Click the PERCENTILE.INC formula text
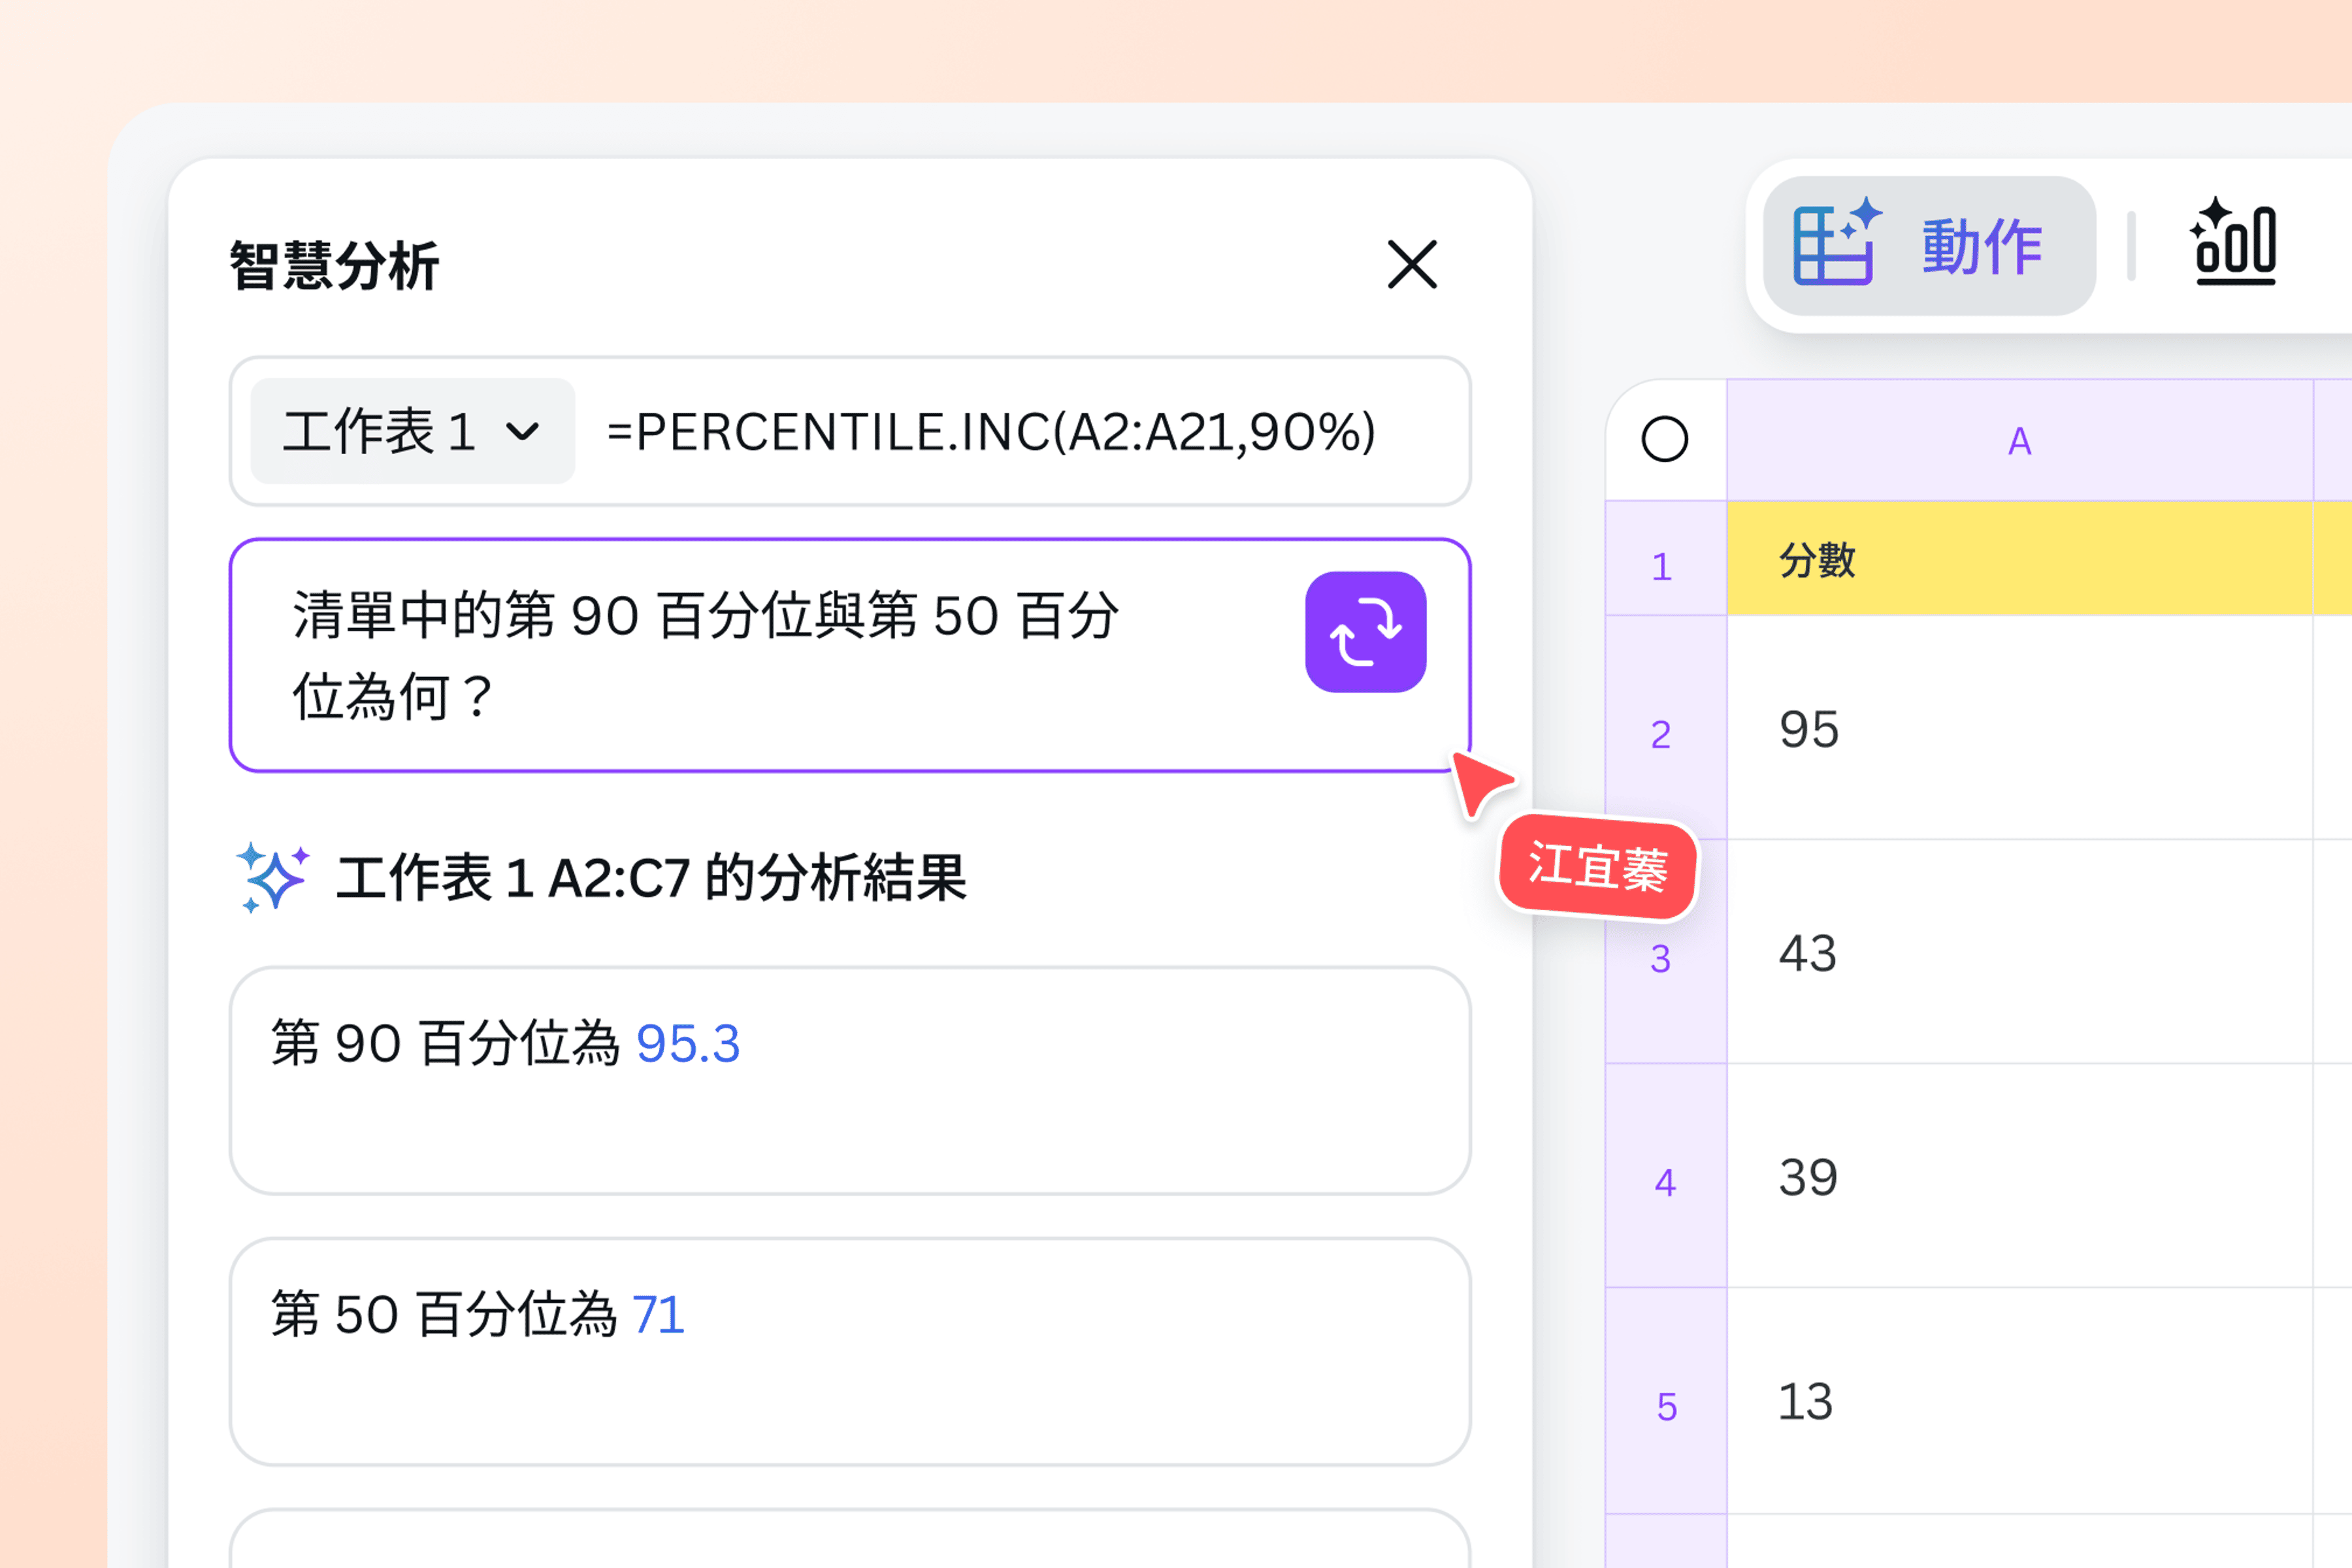2352x1568 pixels. click(x=991, y=432)
